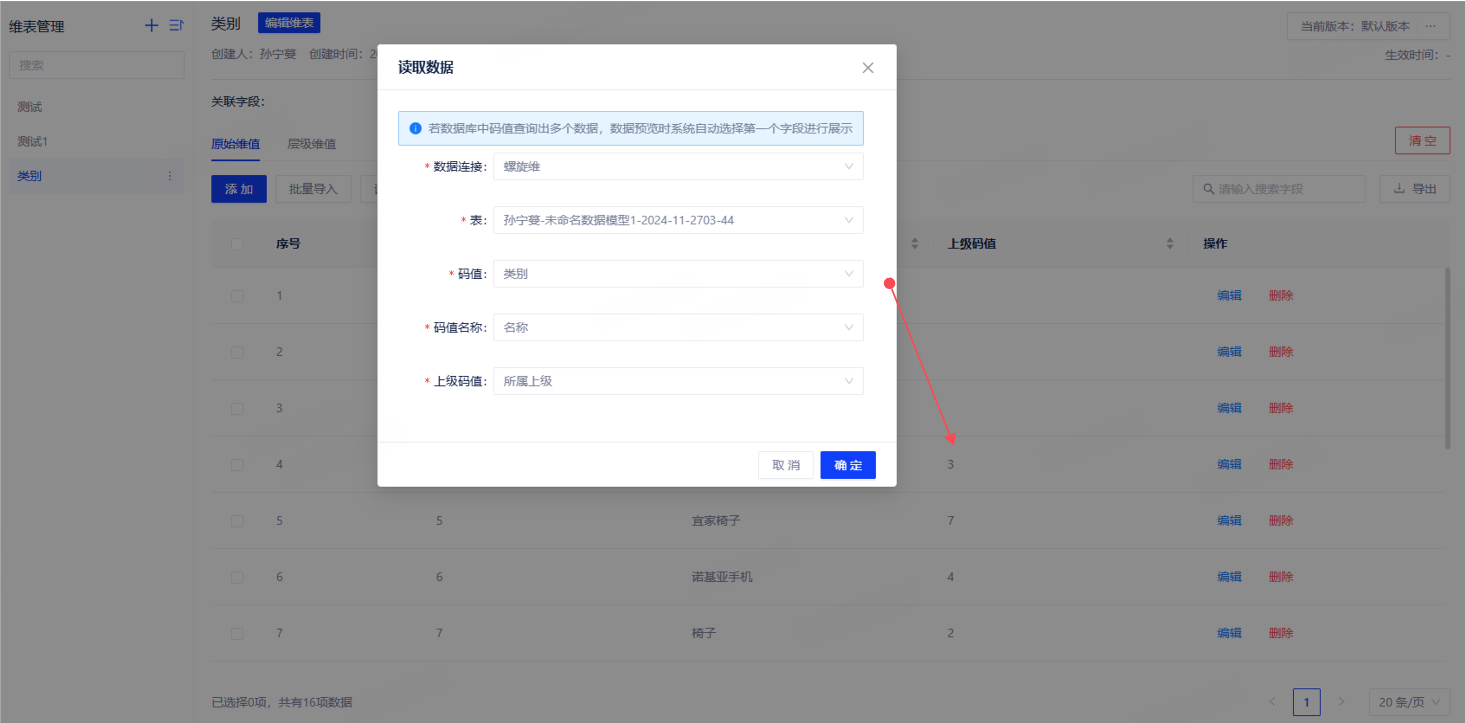Check the checkbox for row 5
1465x723 pixels.
(x=237, y=521)
